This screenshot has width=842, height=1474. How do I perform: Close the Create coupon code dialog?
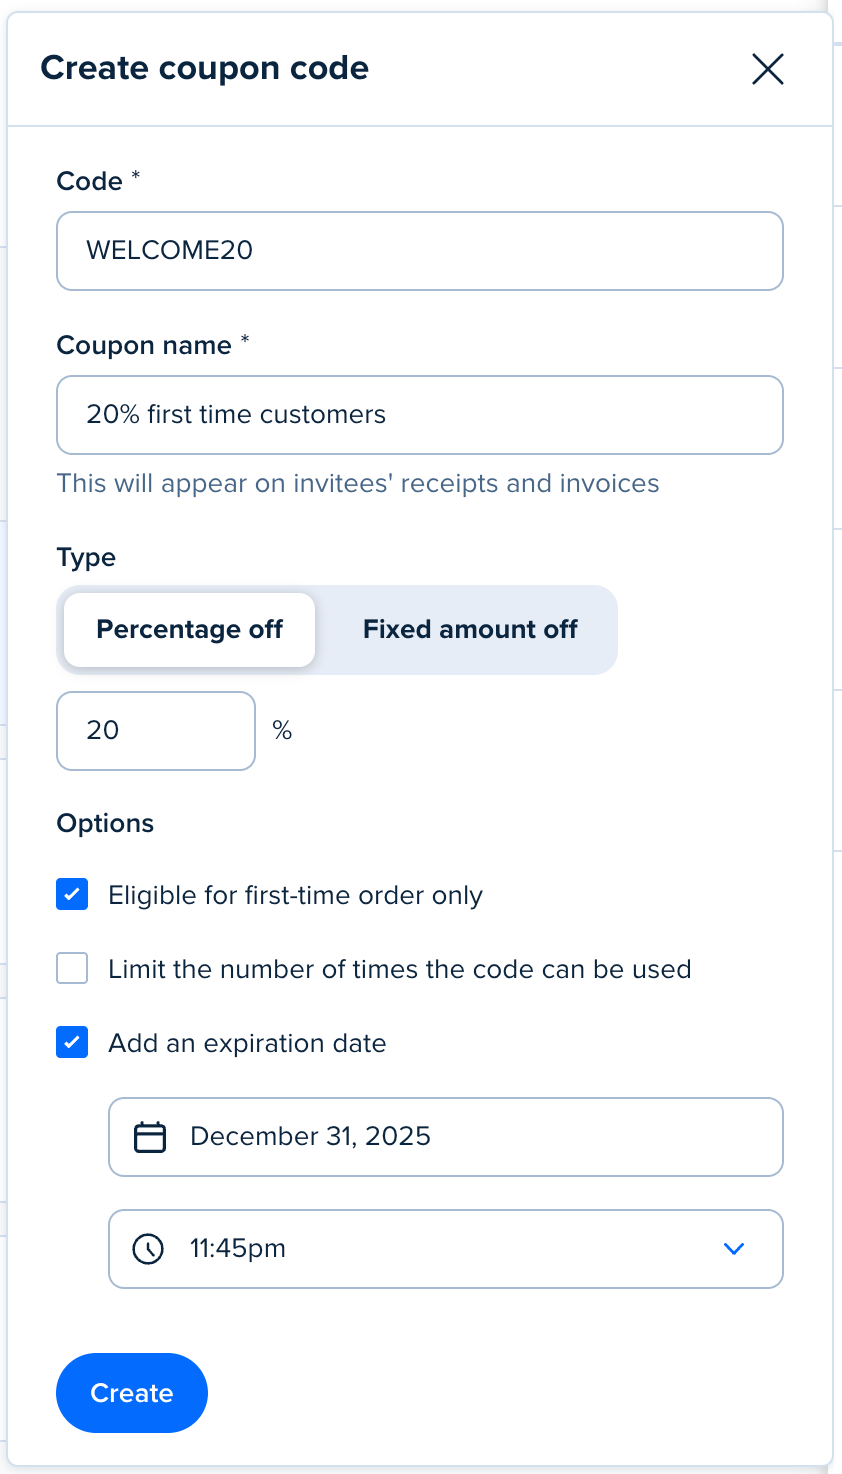pyautogui.click(x=767, y=69)
